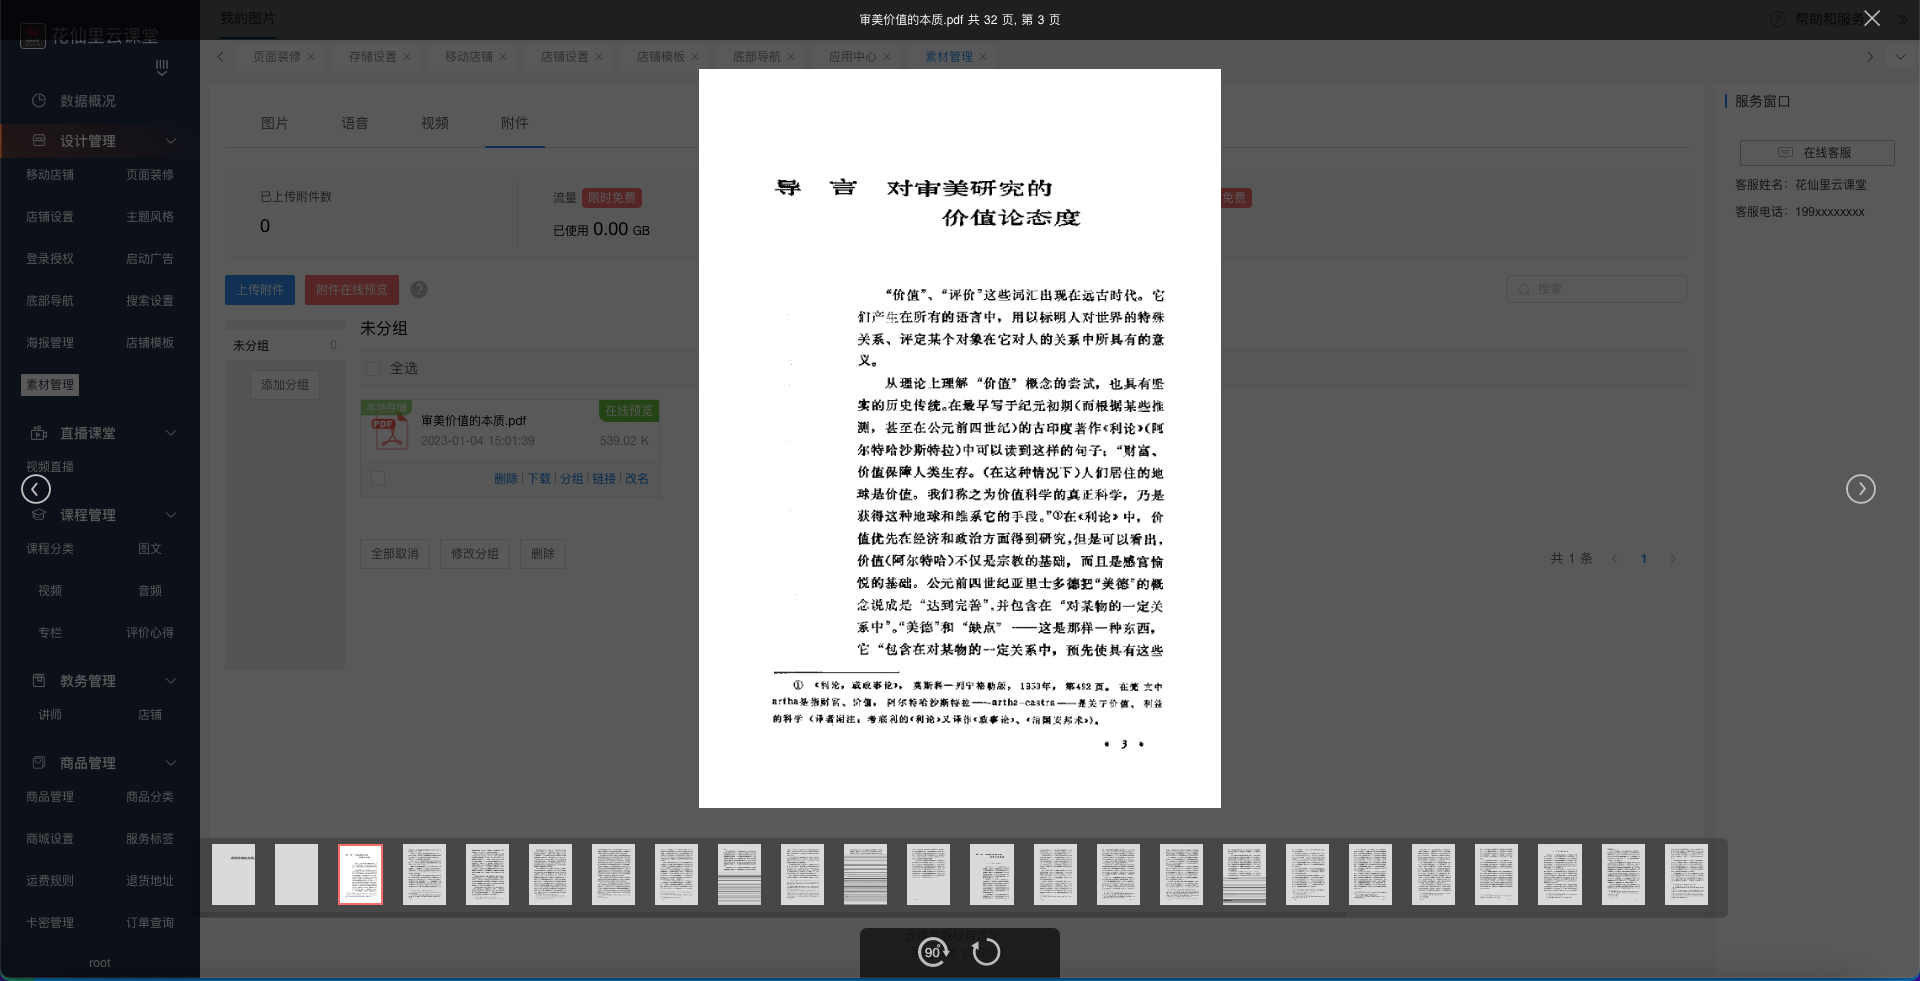Open 视频直播 in the sidebar

click(x=50, y=467)
